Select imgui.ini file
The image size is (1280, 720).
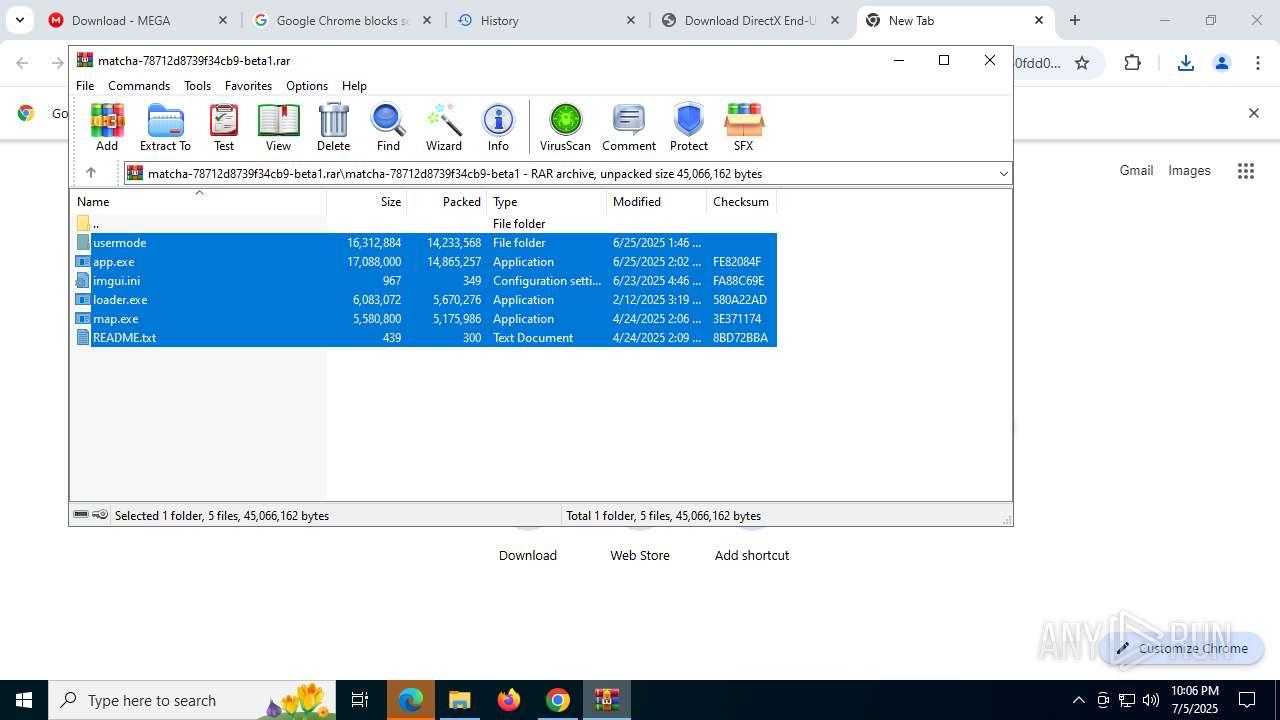(x=425, y=281)
